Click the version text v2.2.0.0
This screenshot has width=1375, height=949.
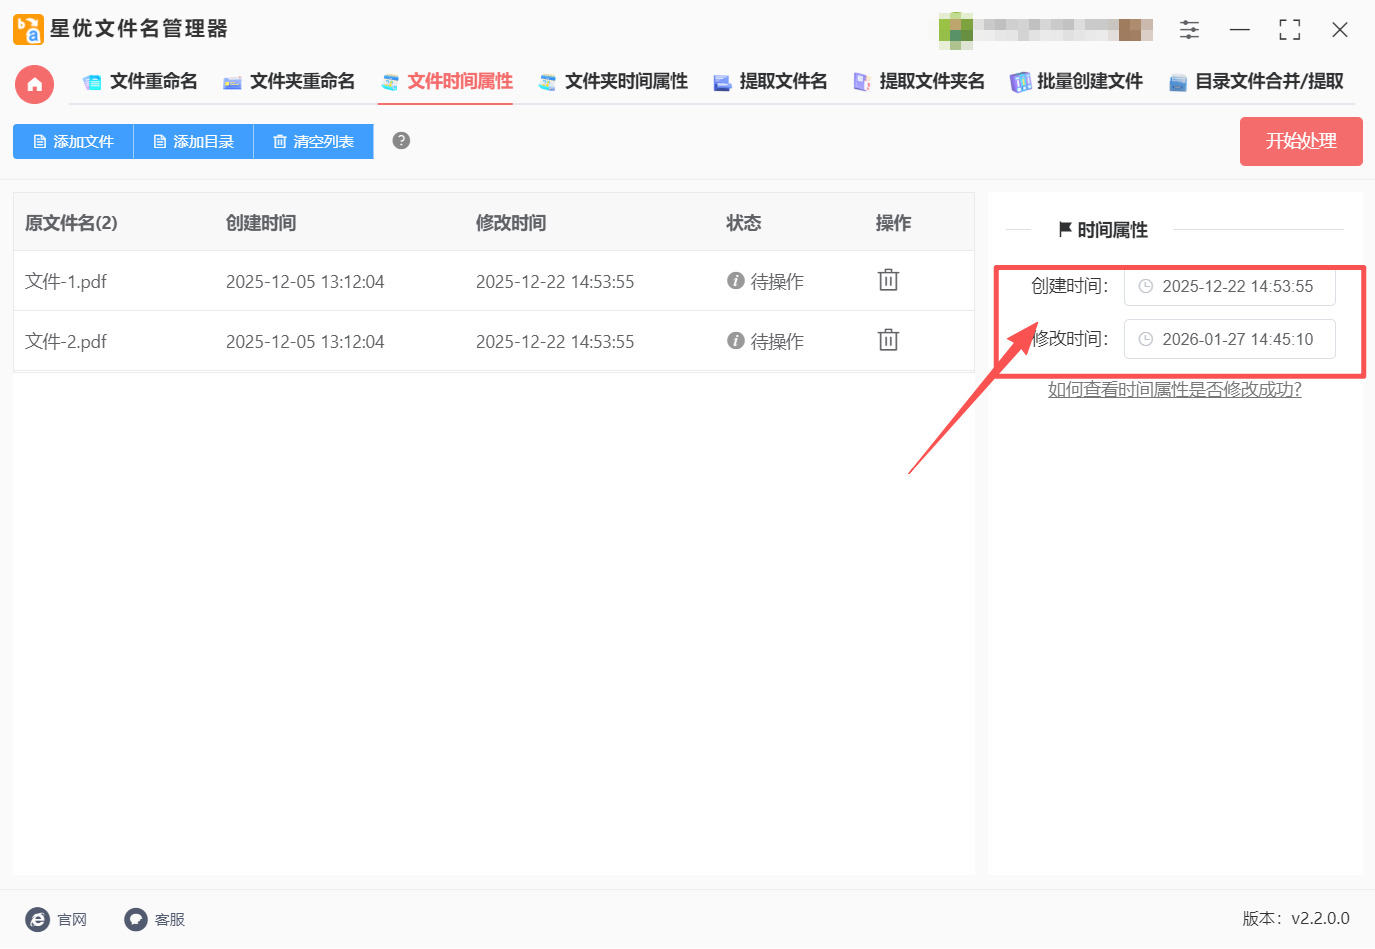point(1320,919)
